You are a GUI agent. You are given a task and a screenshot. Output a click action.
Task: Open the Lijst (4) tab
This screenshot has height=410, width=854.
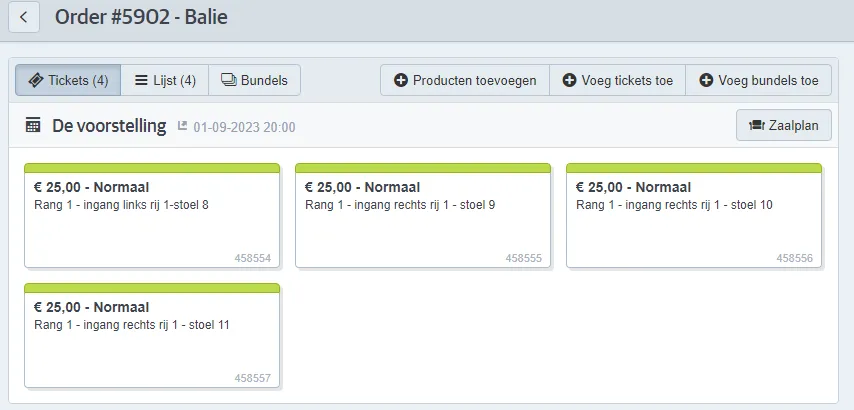click(x=164, y=81)
